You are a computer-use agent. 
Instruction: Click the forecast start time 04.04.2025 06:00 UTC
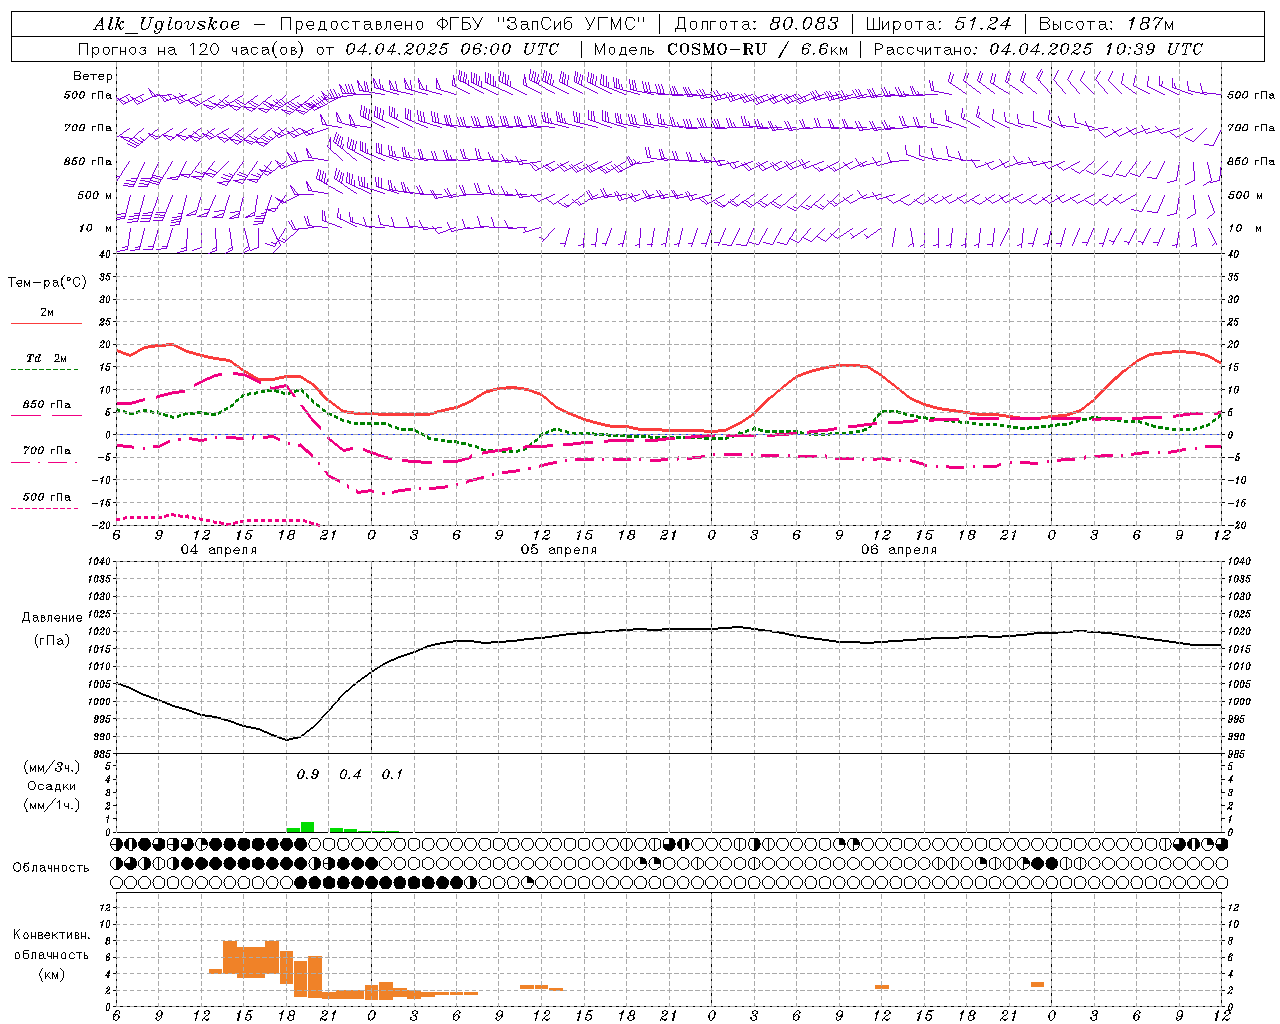pyautogui.click(x=452, y=49)
